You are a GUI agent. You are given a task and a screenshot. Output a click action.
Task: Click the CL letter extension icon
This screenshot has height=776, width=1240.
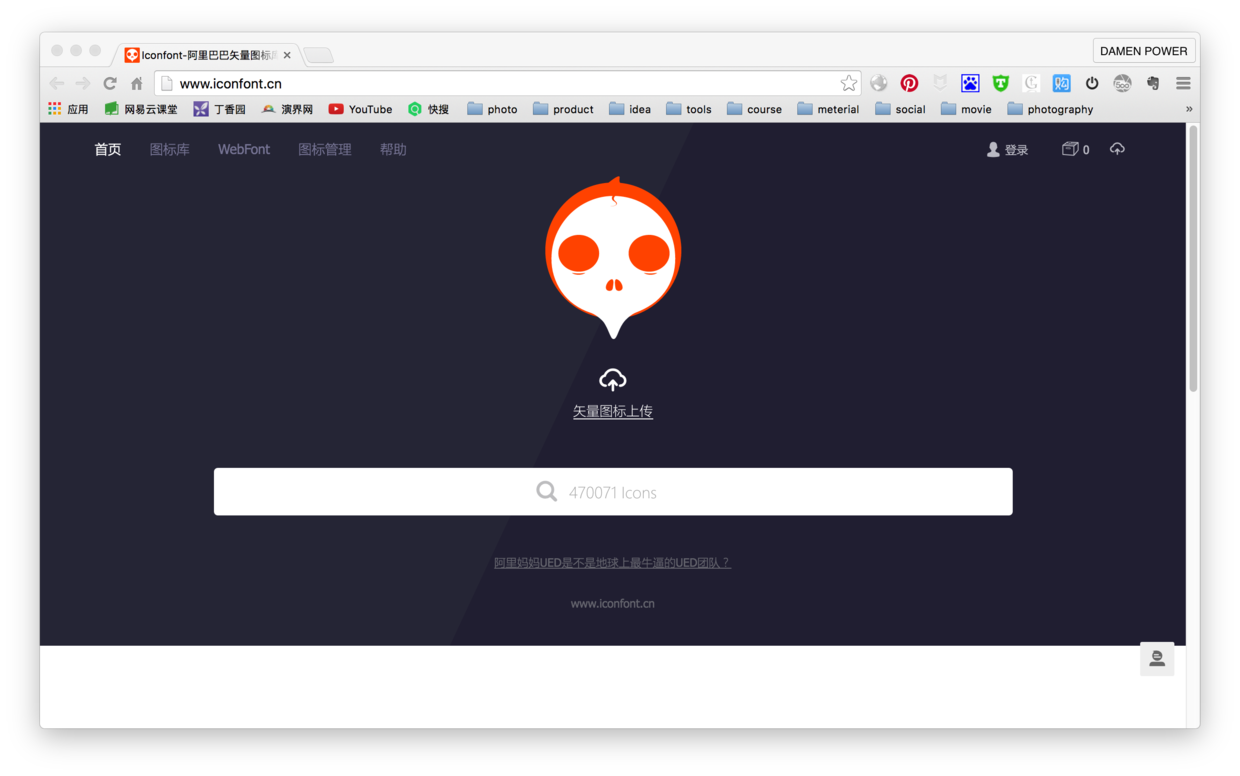[x=1031, y=83]
